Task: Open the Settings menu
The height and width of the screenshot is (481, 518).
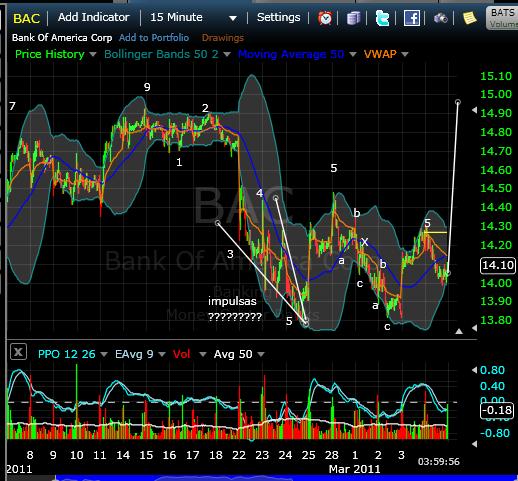Action: (278, 17)
